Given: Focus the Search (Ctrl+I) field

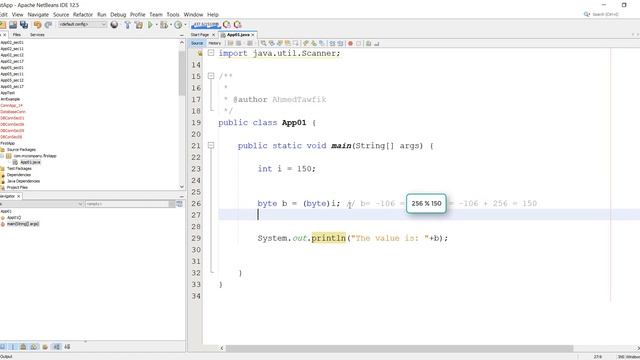Looking at the screenshot, I should click(608, 14).
